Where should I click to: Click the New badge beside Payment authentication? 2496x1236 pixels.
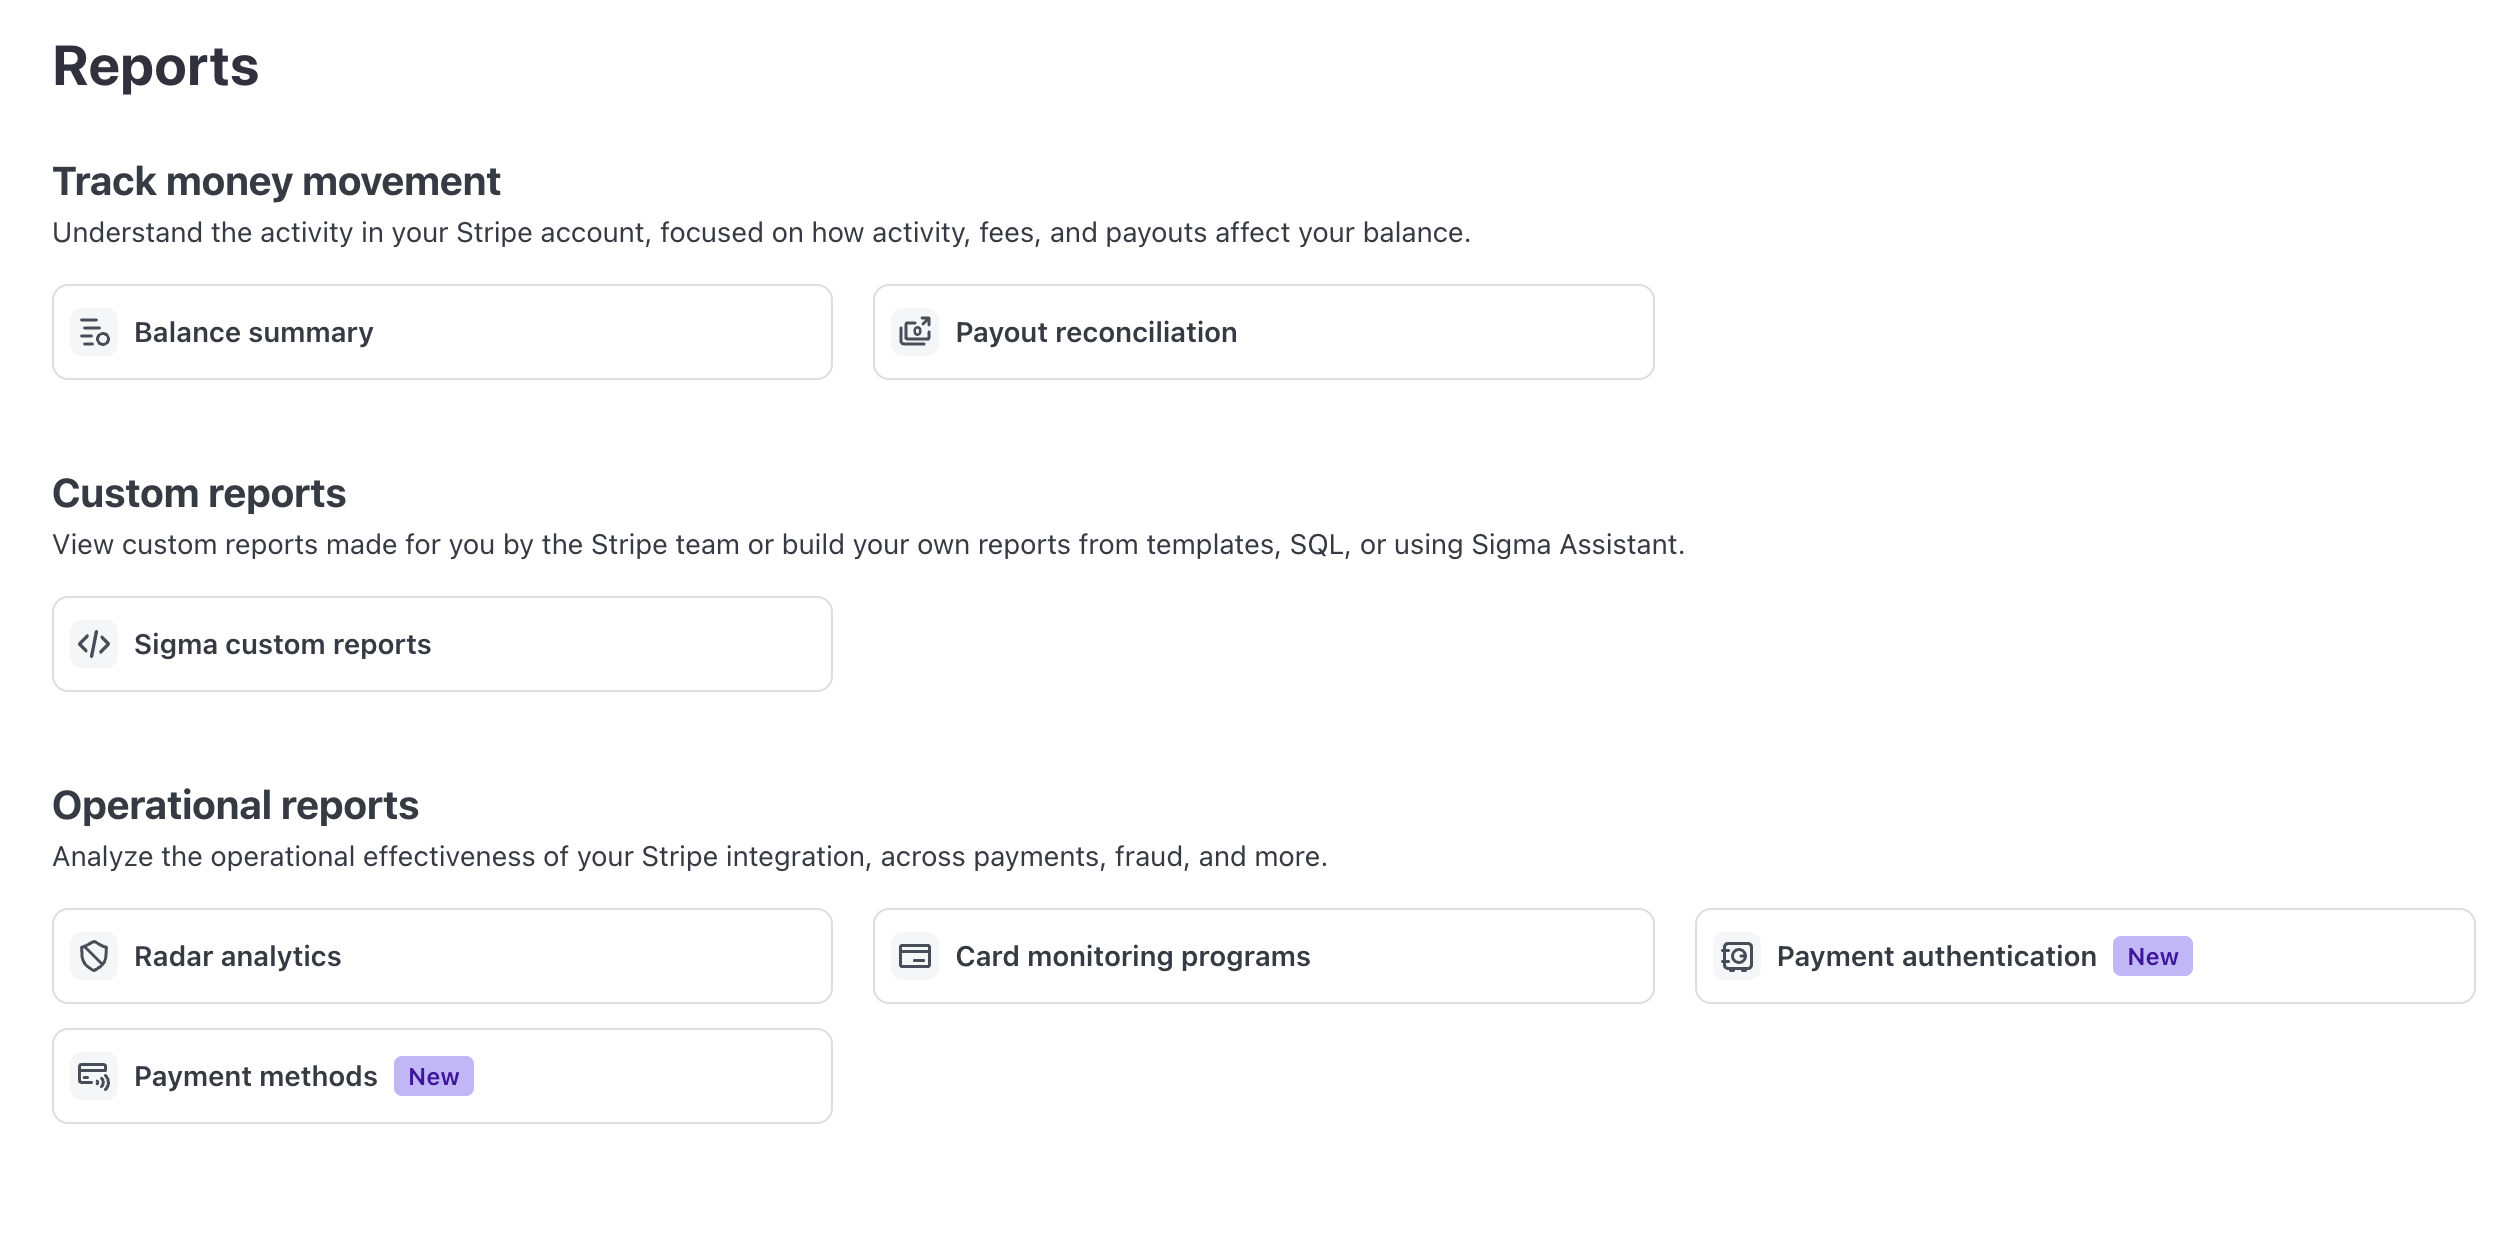2152,956
